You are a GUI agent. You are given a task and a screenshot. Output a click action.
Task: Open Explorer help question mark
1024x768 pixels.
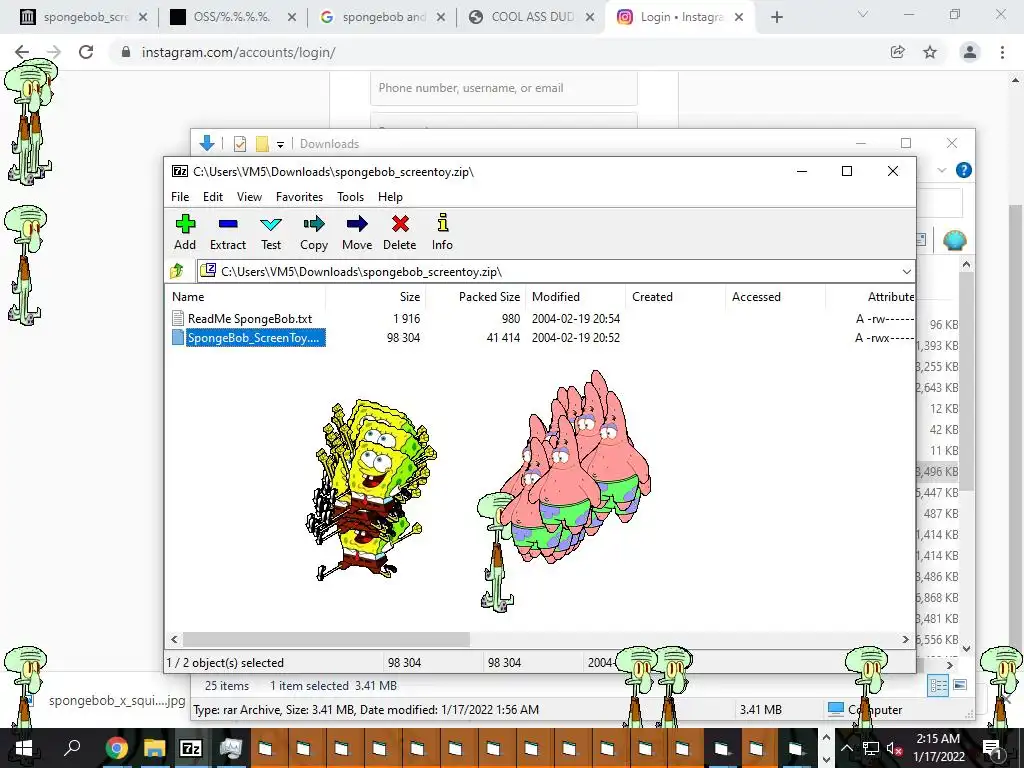coord(963,170)
